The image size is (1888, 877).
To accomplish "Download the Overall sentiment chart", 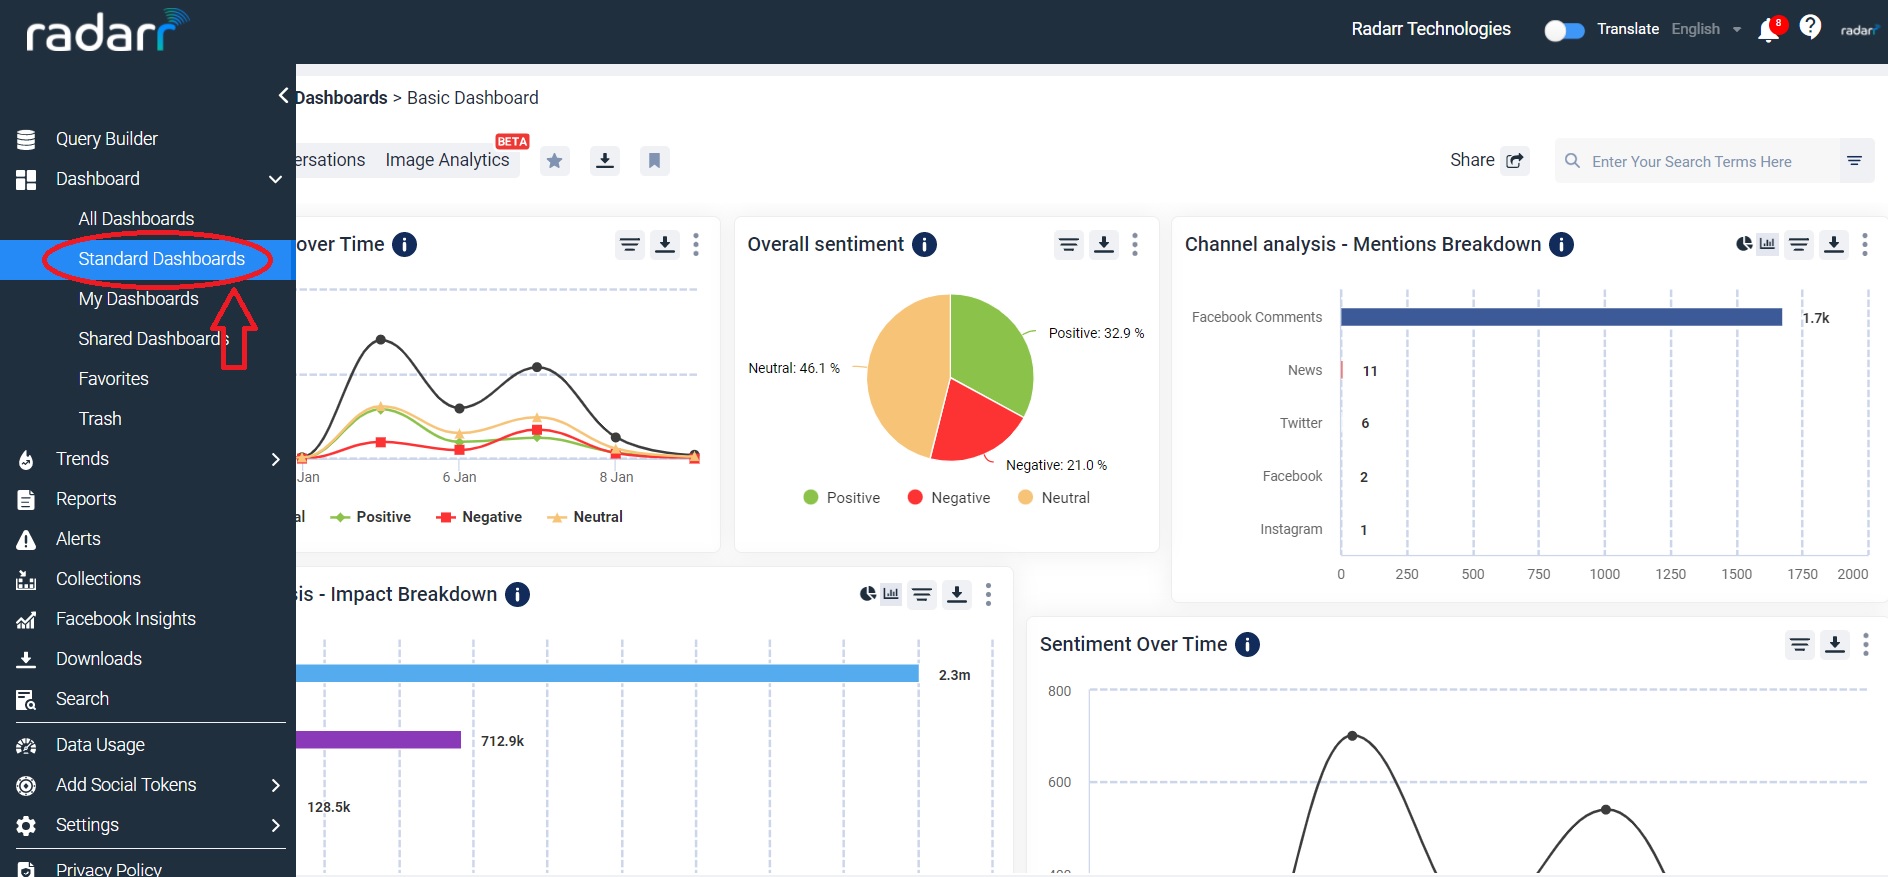I will (x=1104, y=244).
